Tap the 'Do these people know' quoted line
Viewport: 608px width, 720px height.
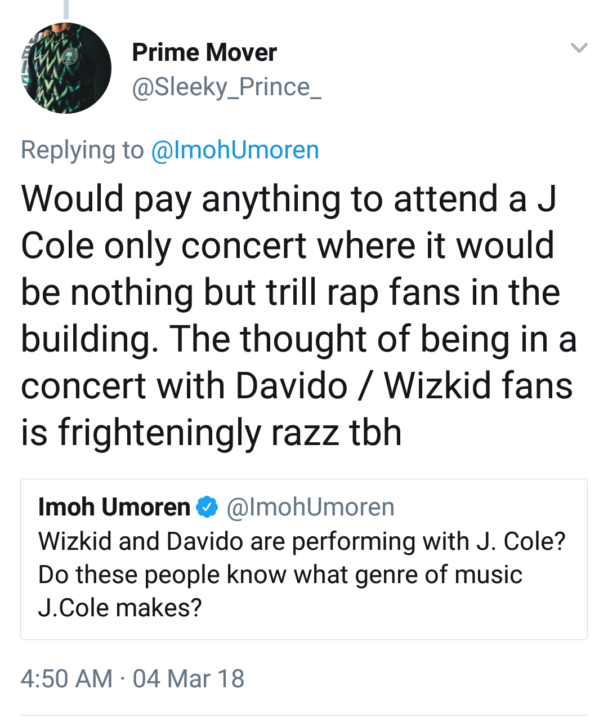pyautogui.click(x=280, y=574)
